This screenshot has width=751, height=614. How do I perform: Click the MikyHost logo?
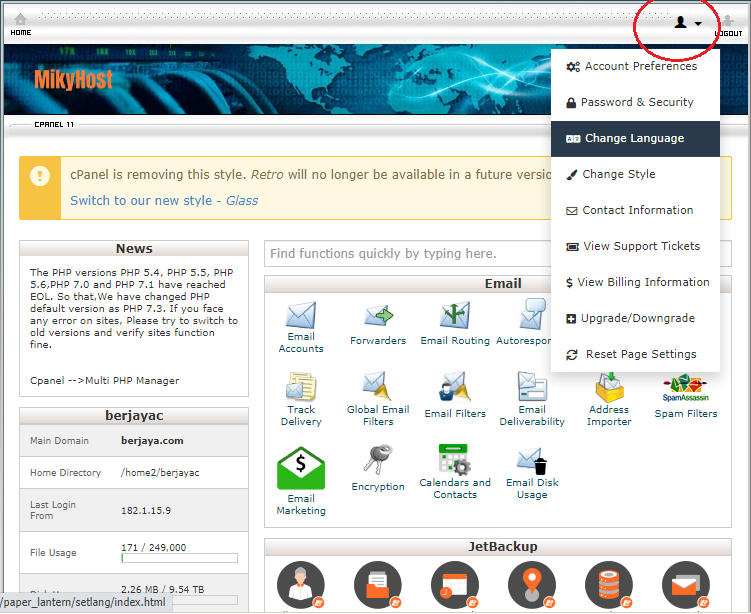pos(73,80)
